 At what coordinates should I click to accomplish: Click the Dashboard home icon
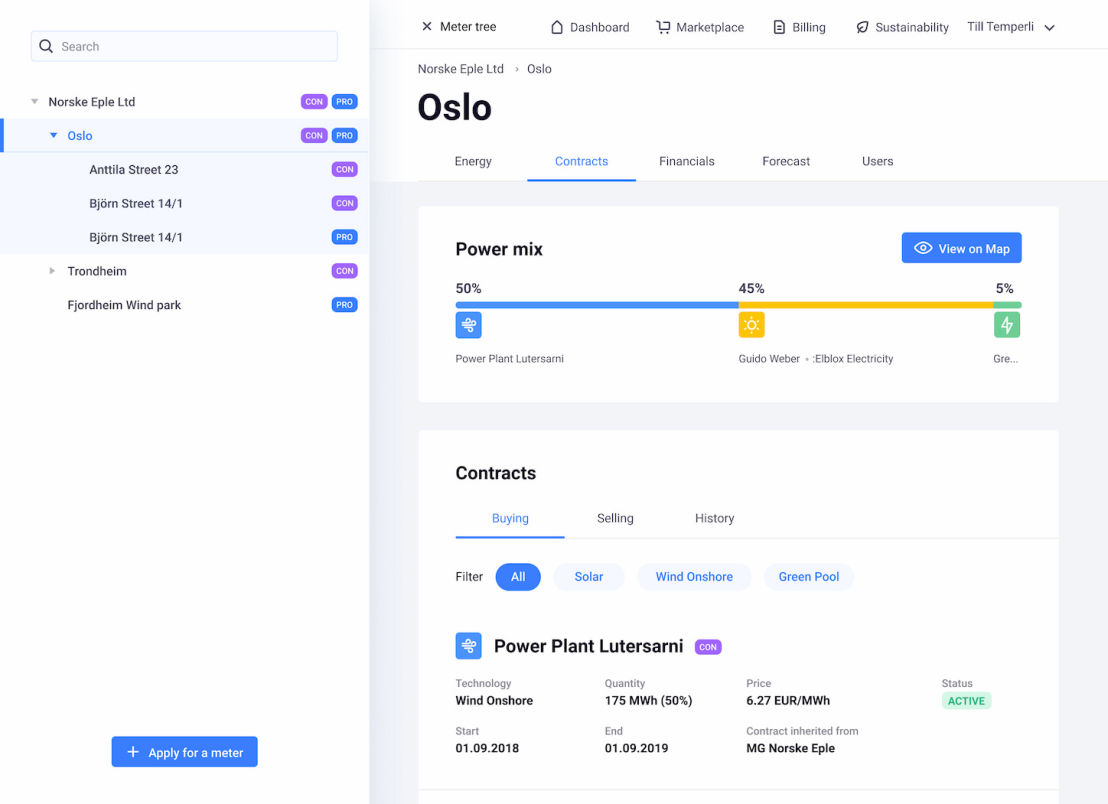click(557, 27)
